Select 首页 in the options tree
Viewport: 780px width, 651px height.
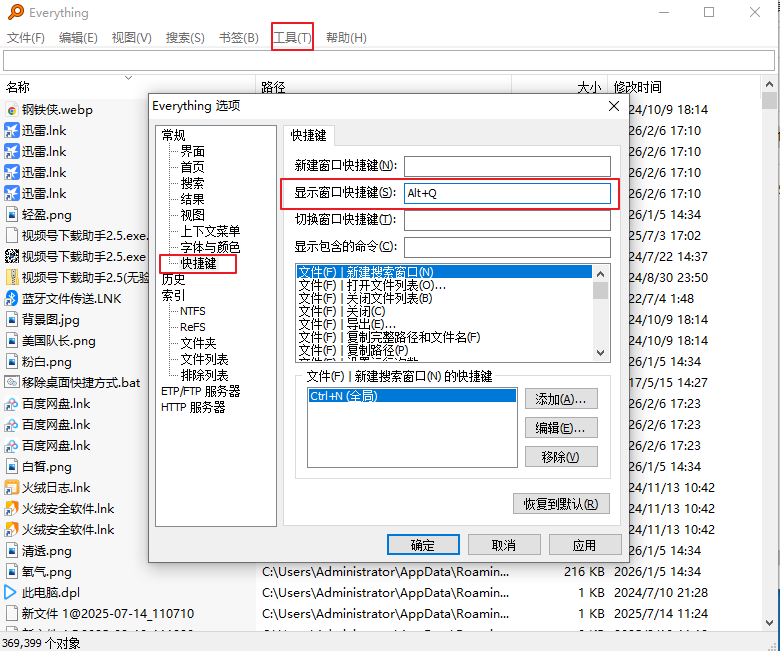(x=193, y=167)
